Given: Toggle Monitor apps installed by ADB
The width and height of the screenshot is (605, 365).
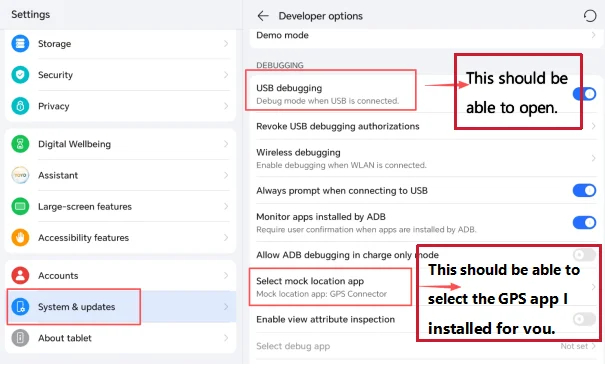Looking at the screenshot, I should 585,223.
